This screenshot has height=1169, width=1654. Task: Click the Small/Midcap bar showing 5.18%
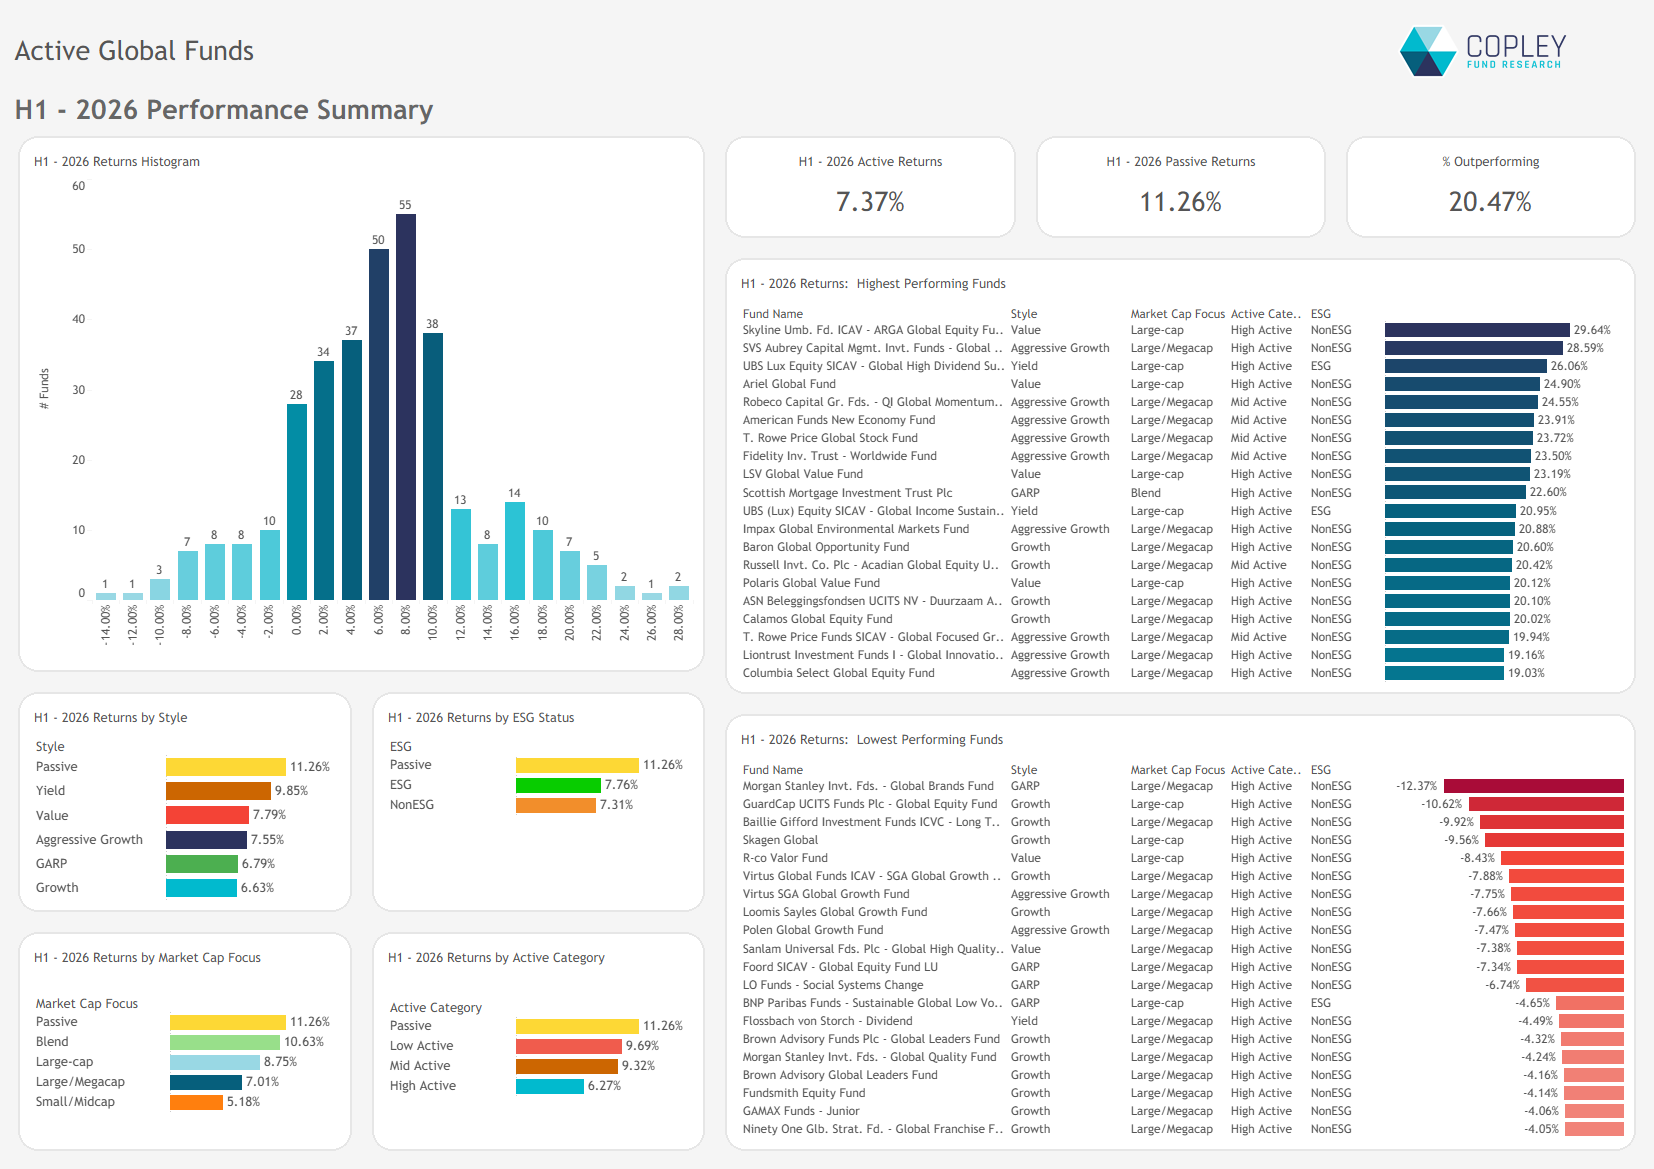[196, 1102]
